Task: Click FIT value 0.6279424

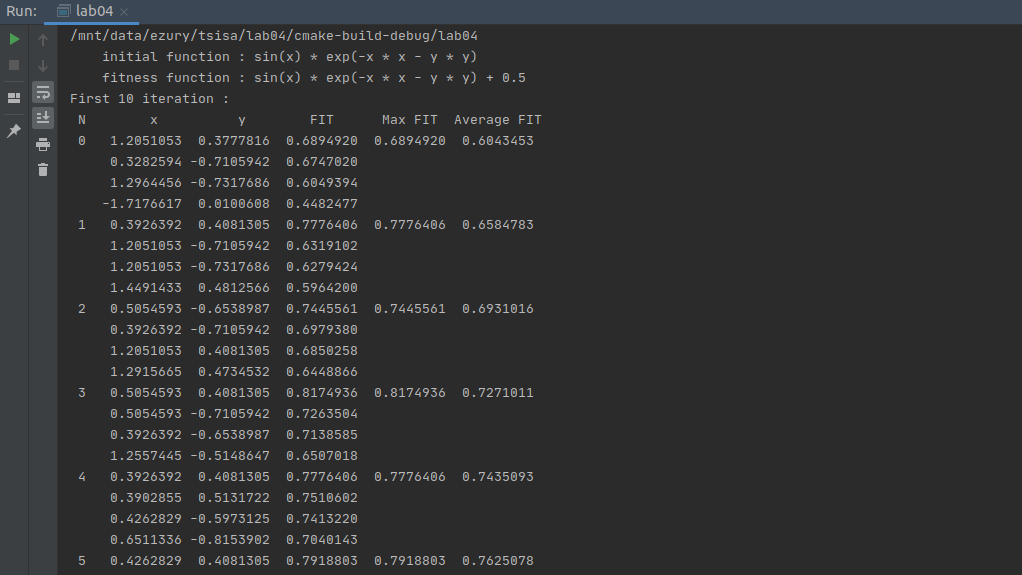Action: pos(321,267)
